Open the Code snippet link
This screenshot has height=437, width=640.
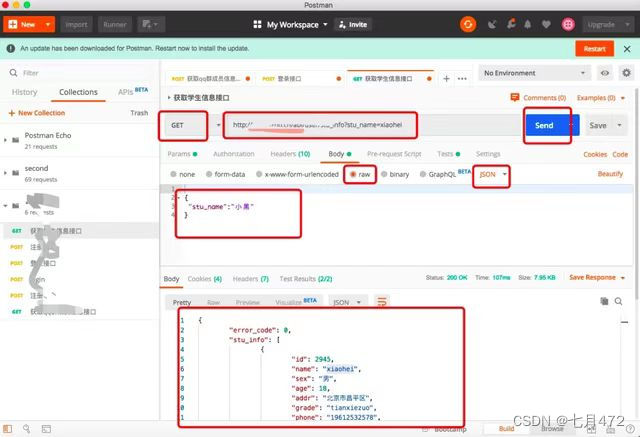[620, 155]
